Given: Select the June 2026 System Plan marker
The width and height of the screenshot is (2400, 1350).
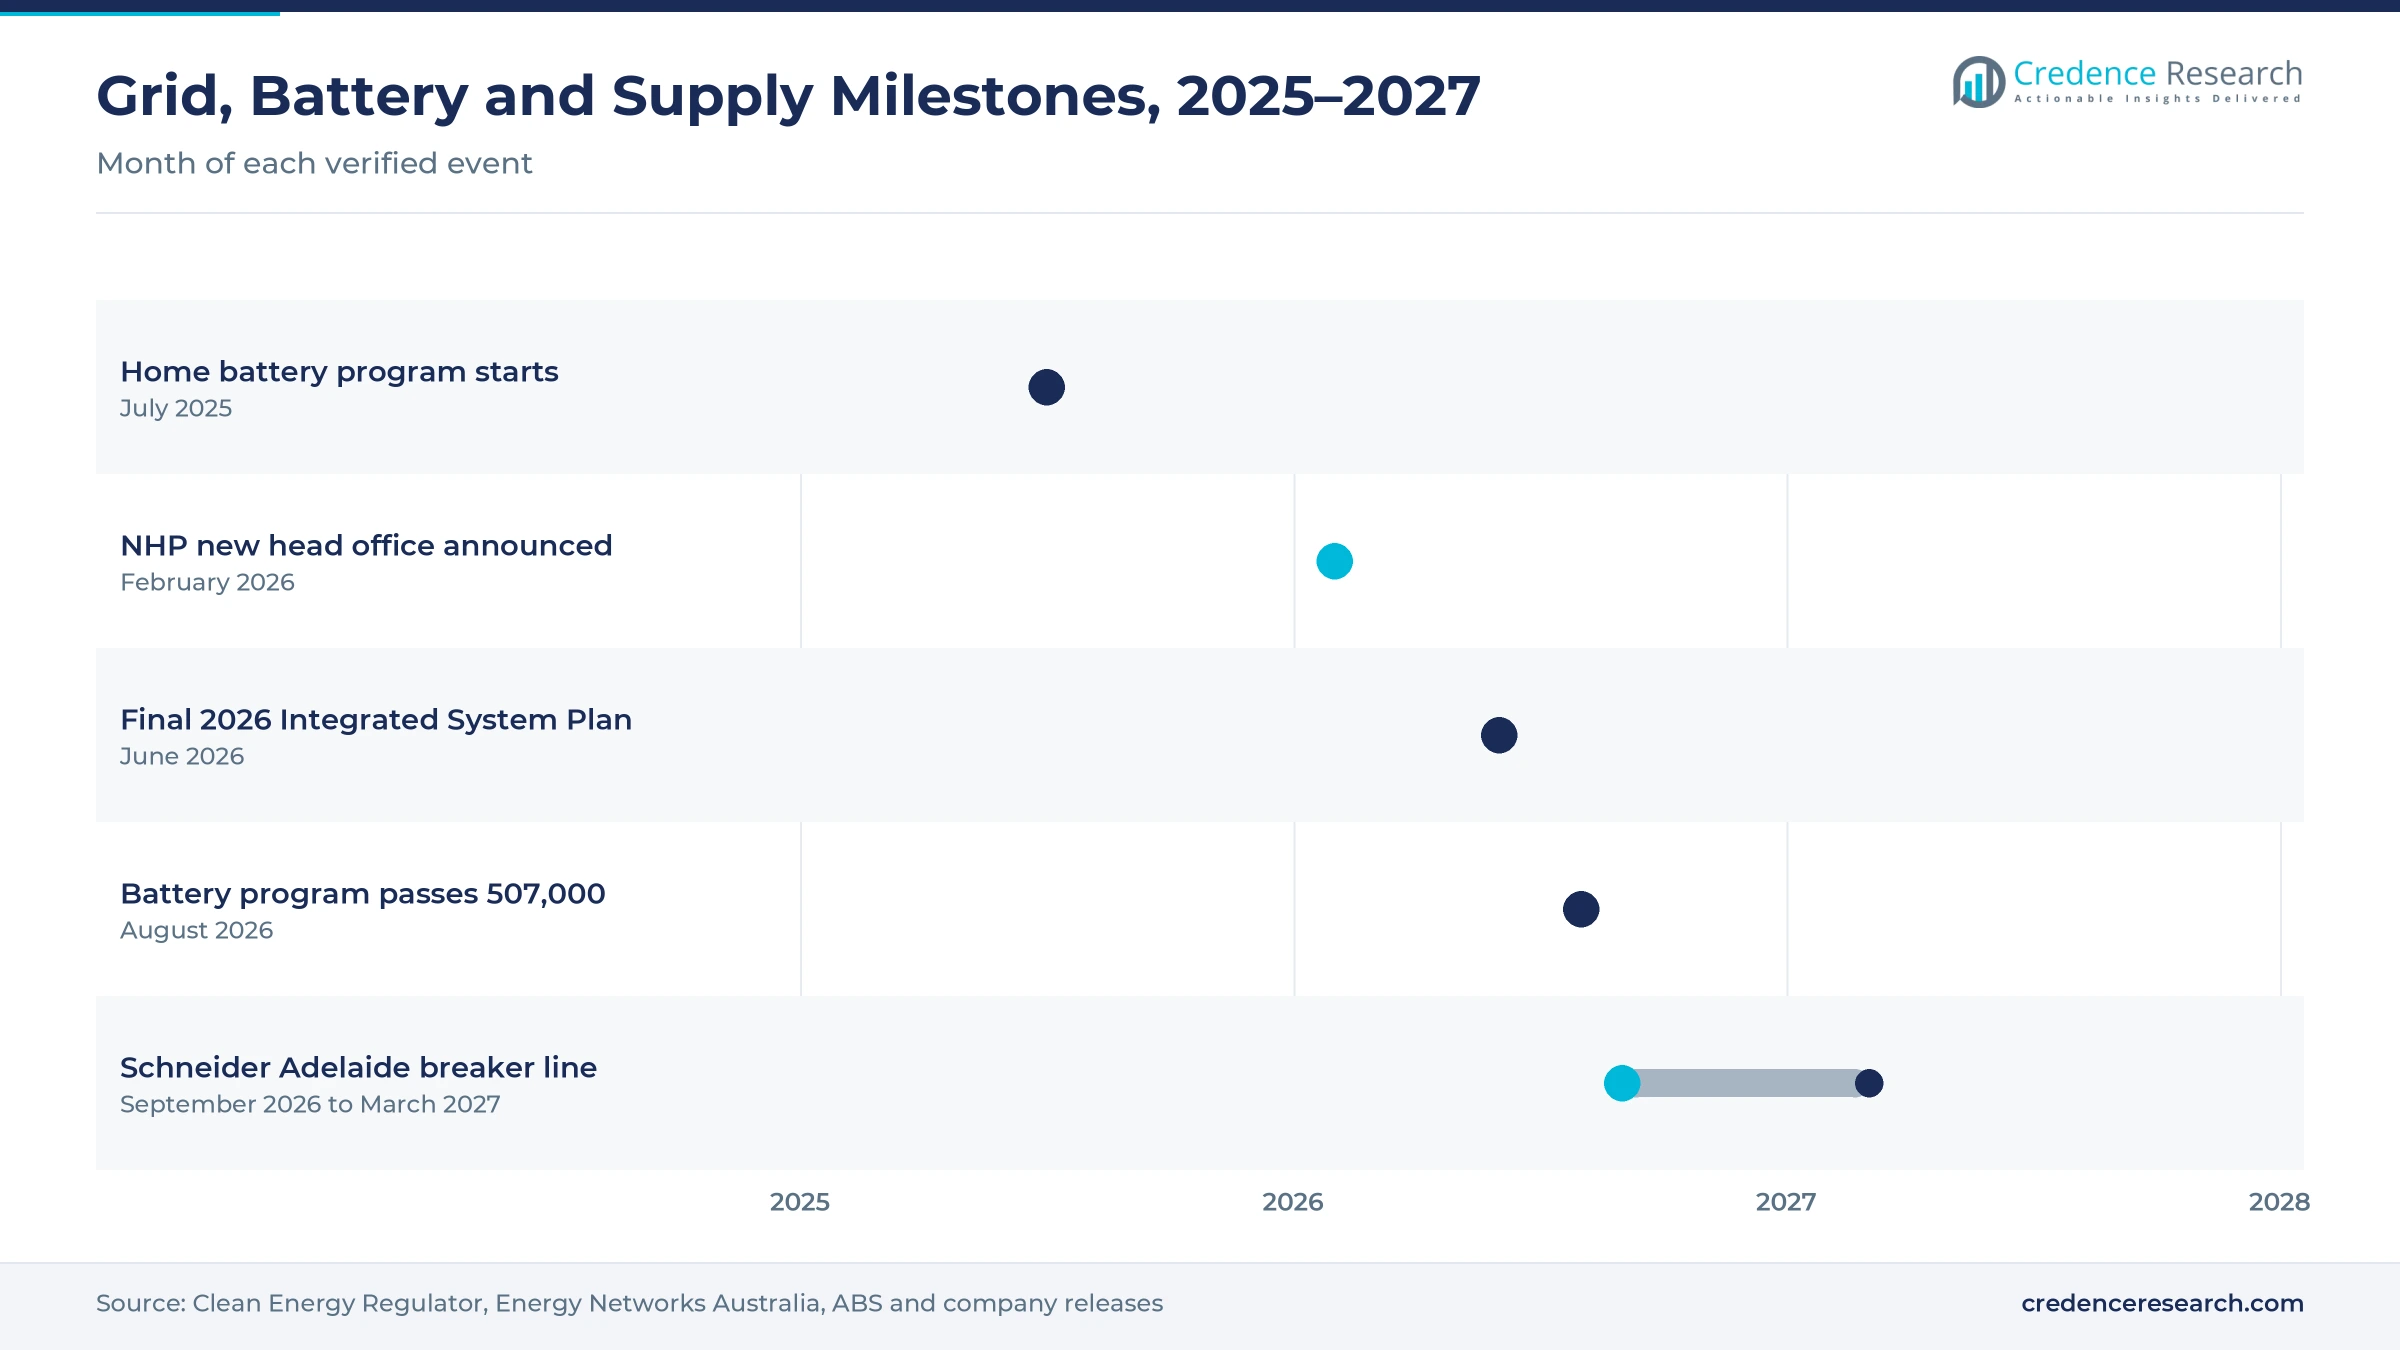Looking at the screenshot, I should point(1498,735).
